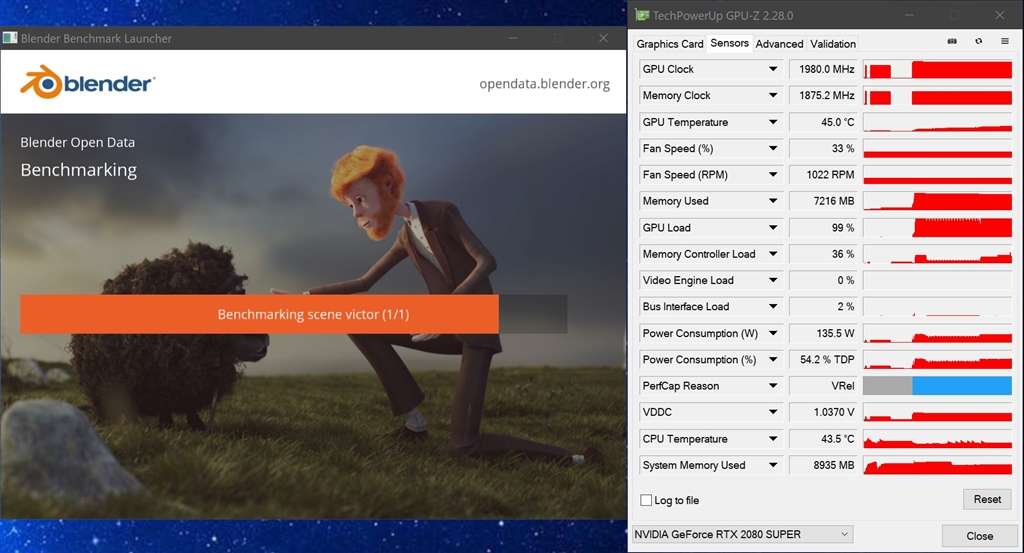1024x553 pixels.
Task: Open the GPU Load sensor dropdown
Action: coord(773,228)
